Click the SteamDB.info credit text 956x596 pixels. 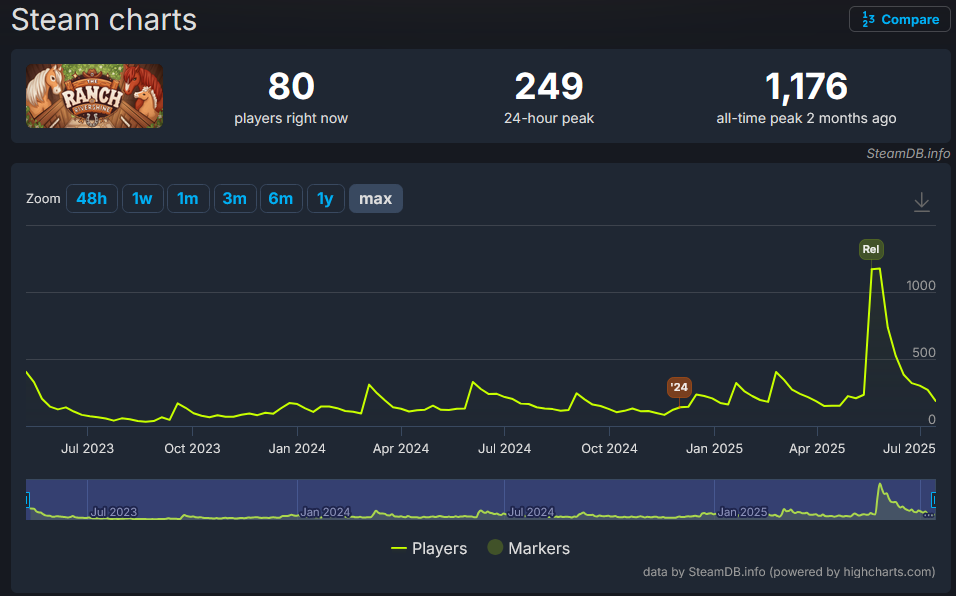coord(908,154)
